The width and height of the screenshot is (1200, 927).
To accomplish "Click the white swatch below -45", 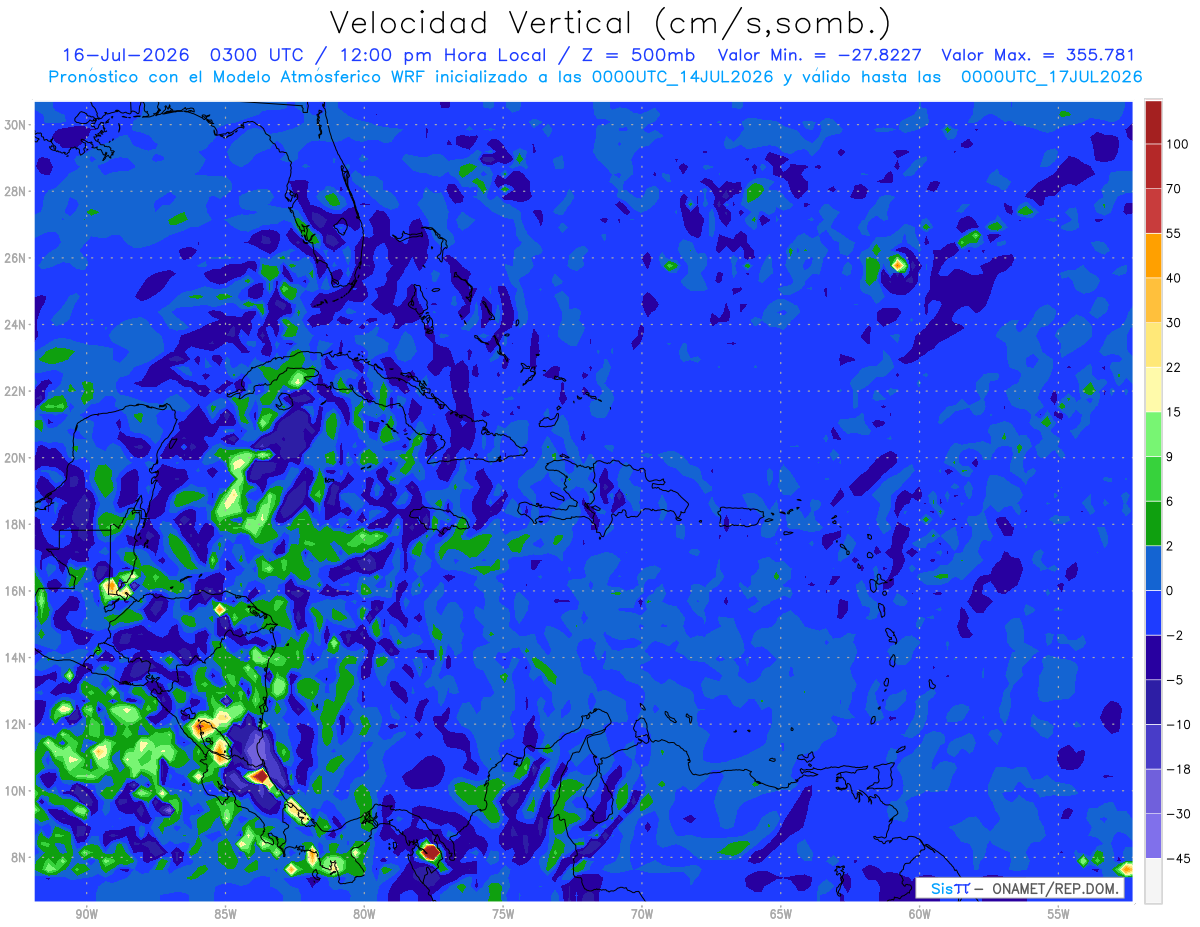I will [1152, 880].
